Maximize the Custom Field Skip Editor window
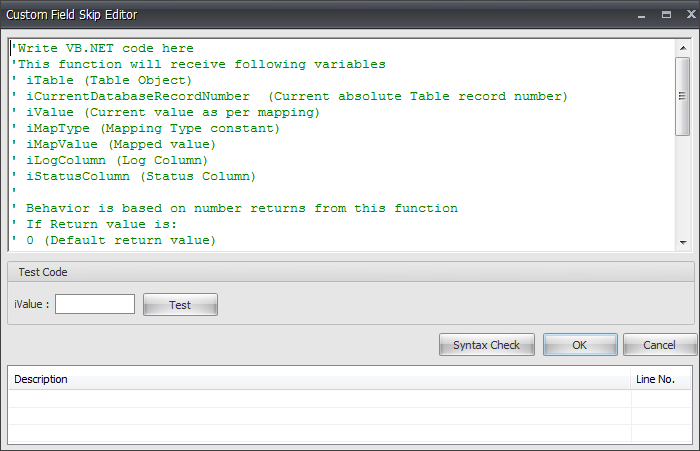This screenshot has height=451, width=700. [x=666, y=15]
